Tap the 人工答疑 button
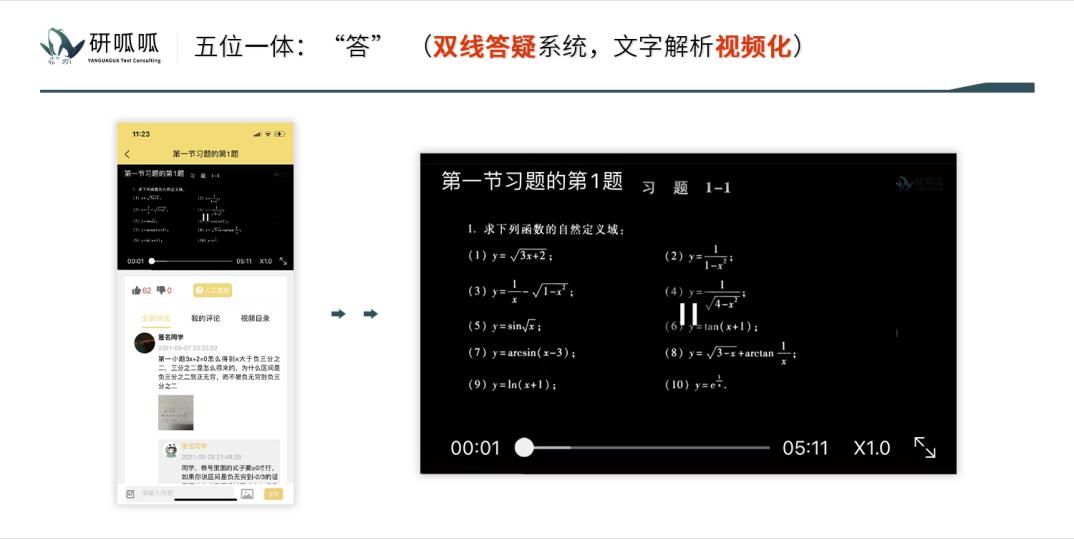Viewport: 1074px width, 539px height. [212, 290]
